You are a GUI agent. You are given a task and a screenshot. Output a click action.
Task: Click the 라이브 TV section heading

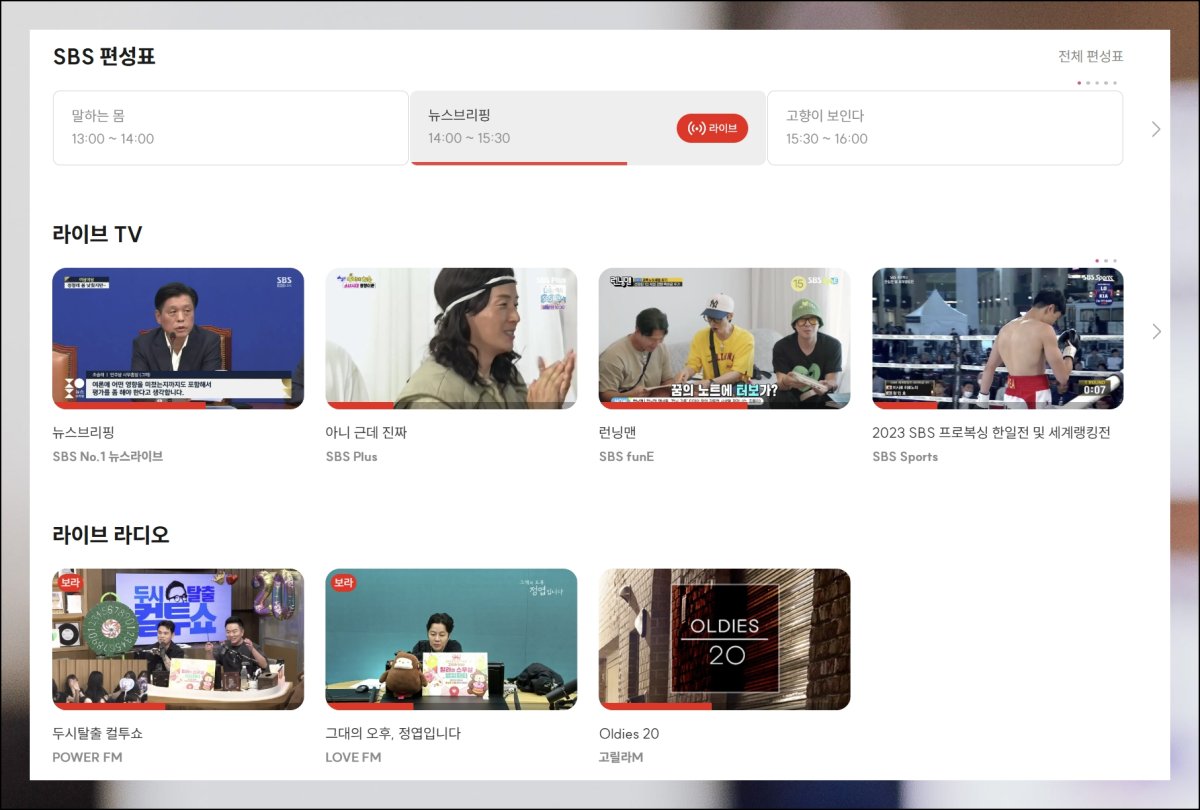click(x=97, y=234)
